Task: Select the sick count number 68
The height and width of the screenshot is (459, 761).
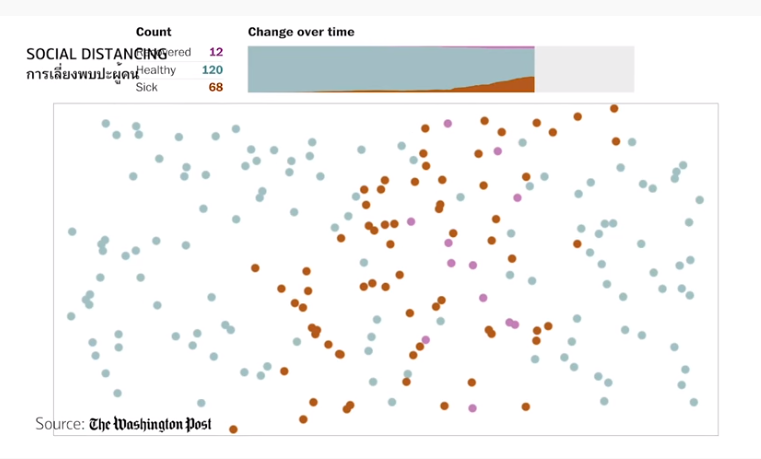Action: tap(216, 87)
